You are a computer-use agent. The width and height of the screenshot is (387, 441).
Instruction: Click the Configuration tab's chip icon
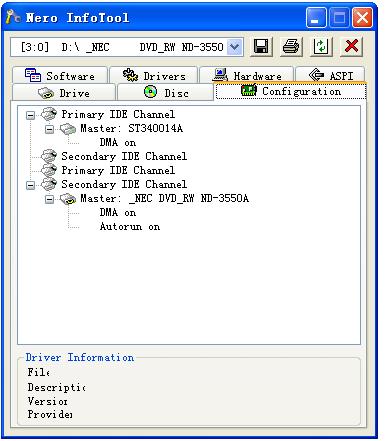249,90
